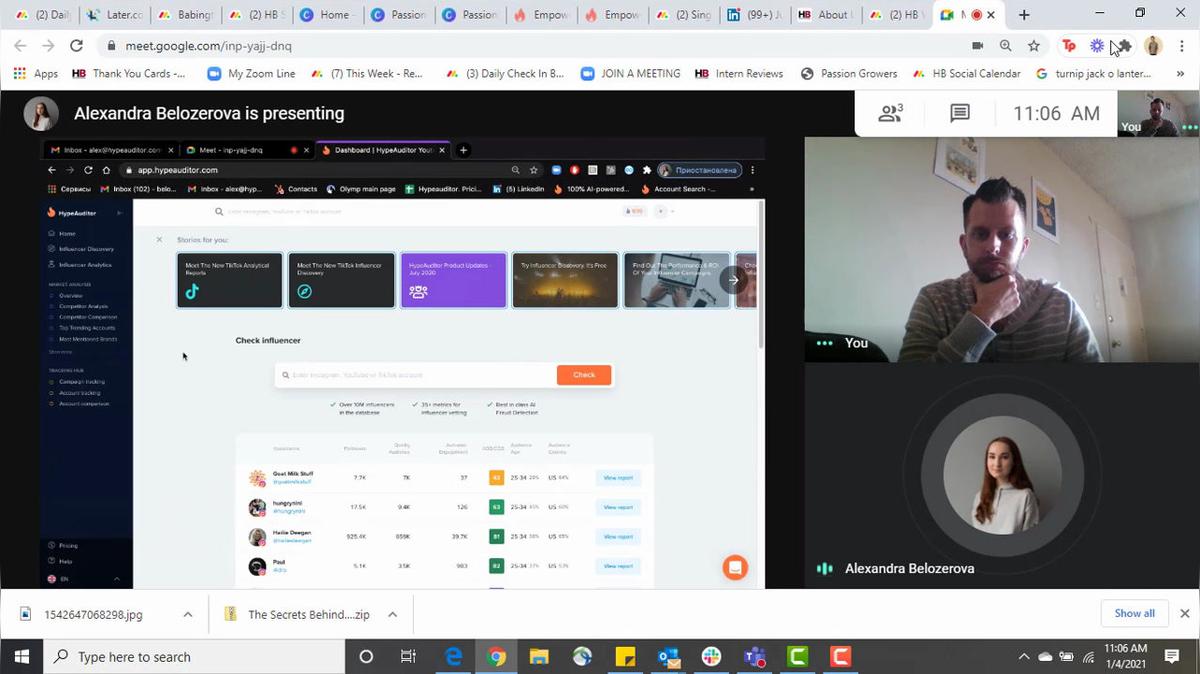Expand options for The Secrets Behind zip download
Screen dimensions: 1200x674
[392, 614]
